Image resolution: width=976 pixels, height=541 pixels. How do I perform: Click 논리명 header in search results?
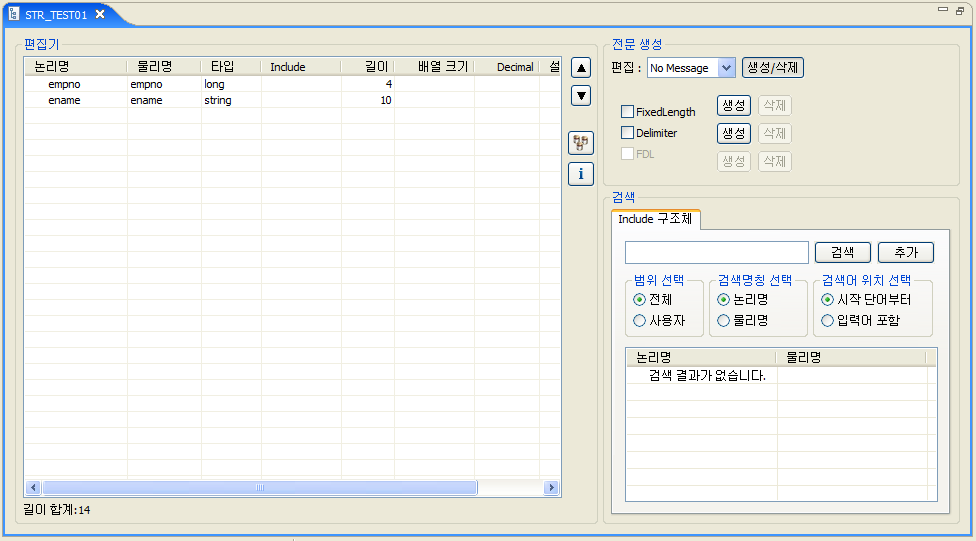701,357
